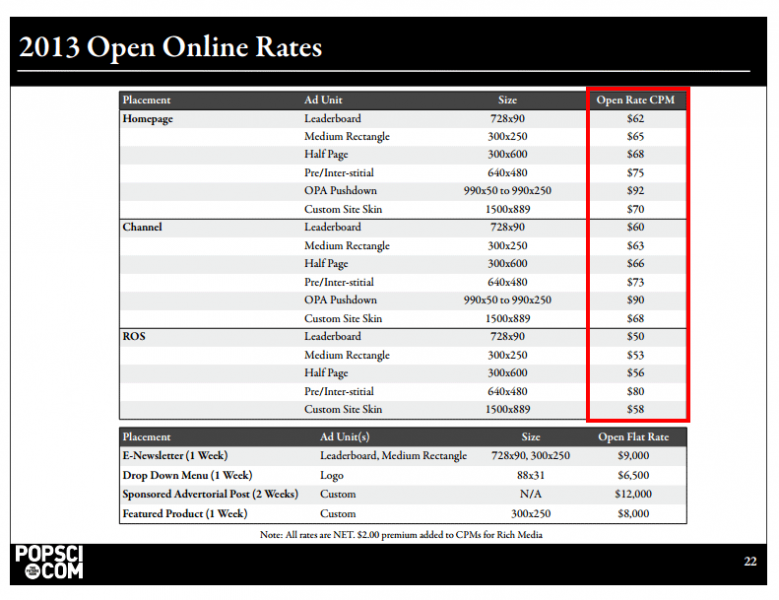The width and height of the screenshot is (779, 600).
Task: Select "Leaderboard" in the Homepage row
Action: pos(332,118)
